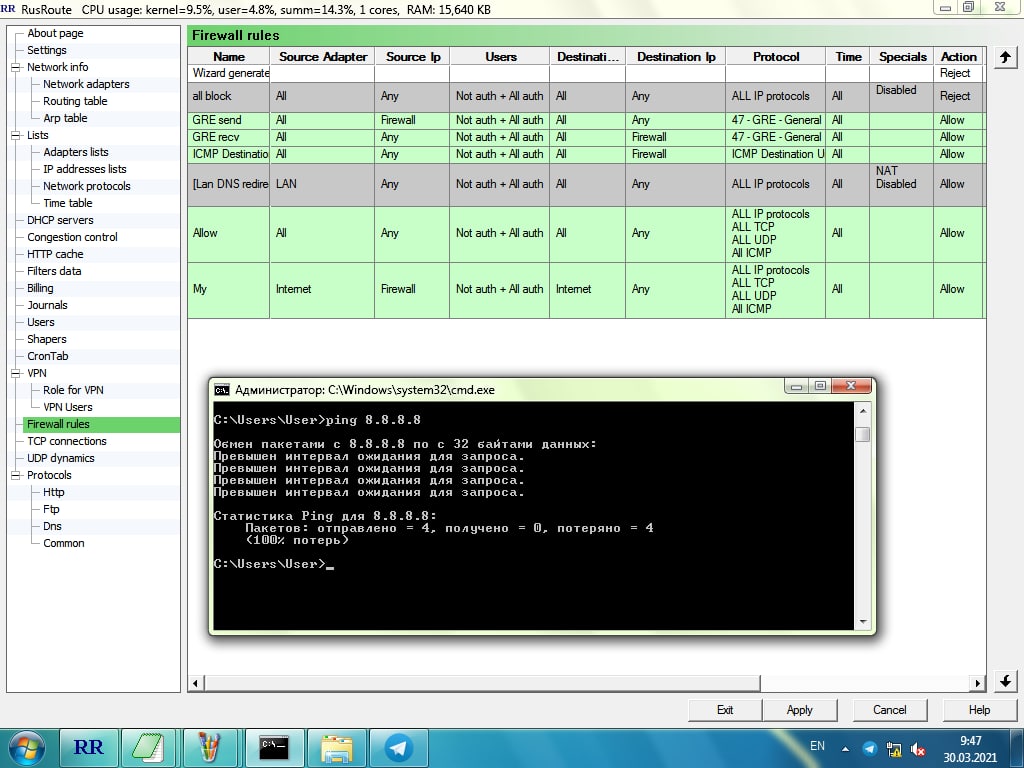Sort by Name column header
Screen dimensions: 1024x768
click(229, 57)
